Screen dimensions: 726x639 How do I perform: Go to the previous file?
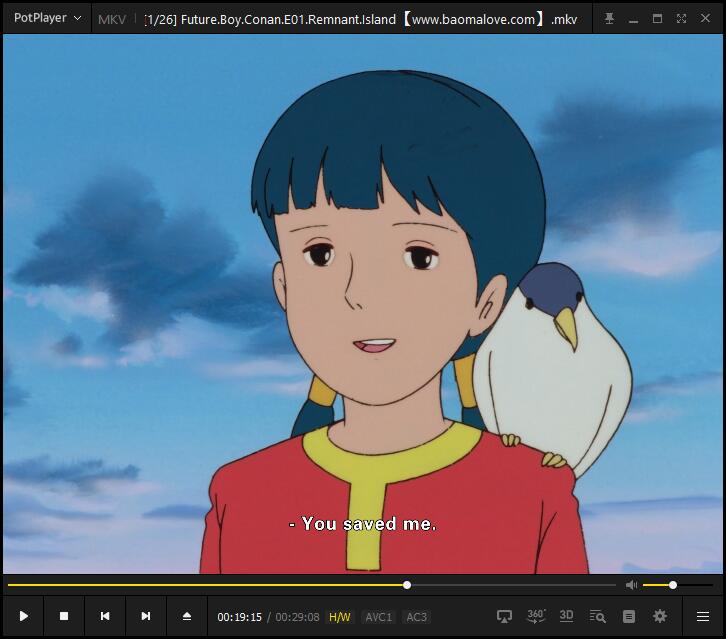(105, 616)
